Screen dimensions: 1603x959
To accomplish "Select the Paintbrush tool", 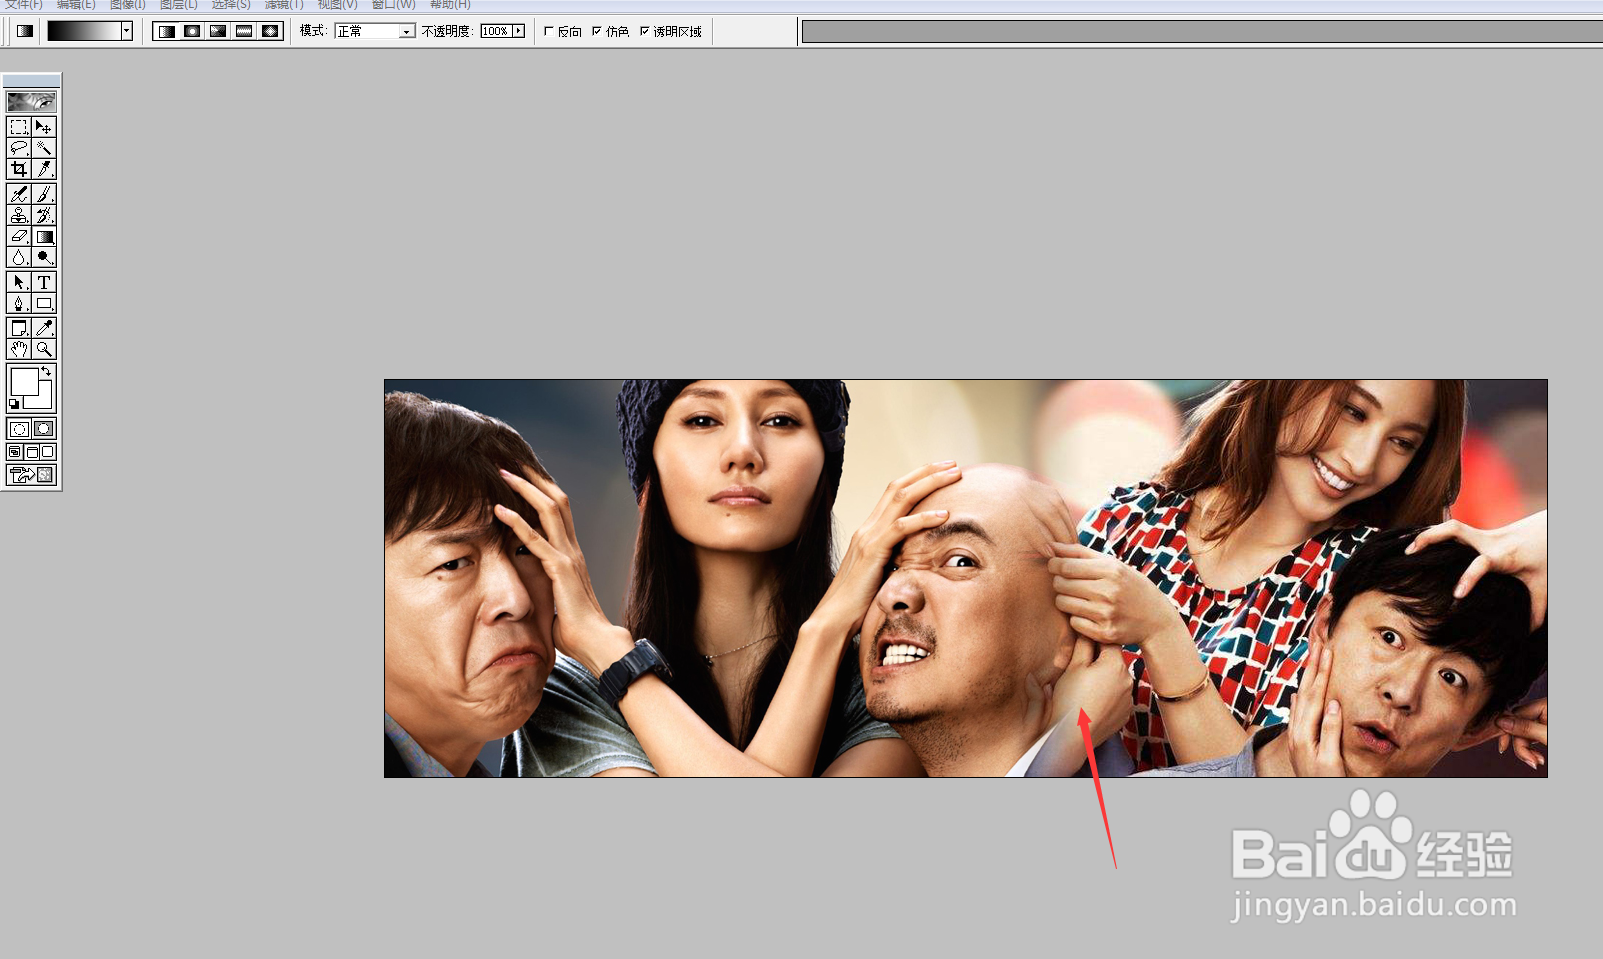I will [44, 194].
